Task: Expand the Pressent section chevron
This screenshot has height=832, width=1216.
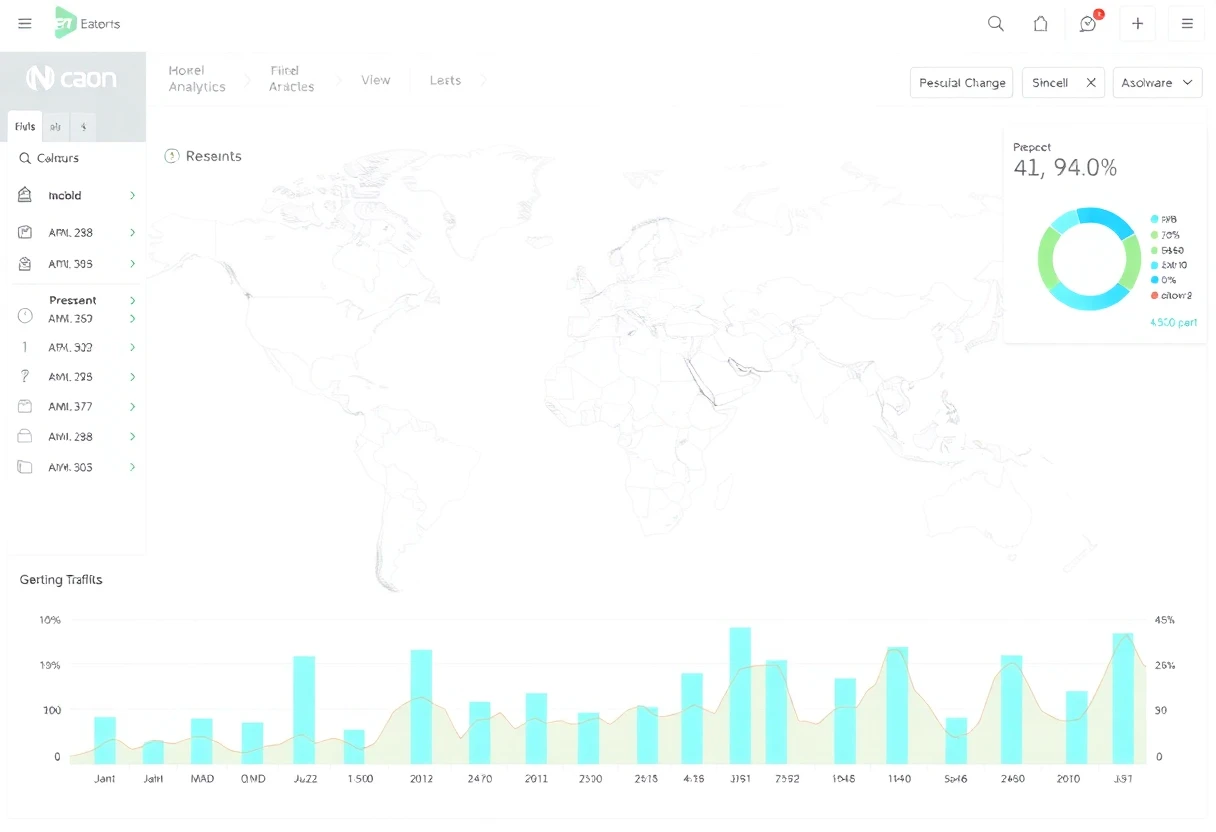Action: (132, 300)
